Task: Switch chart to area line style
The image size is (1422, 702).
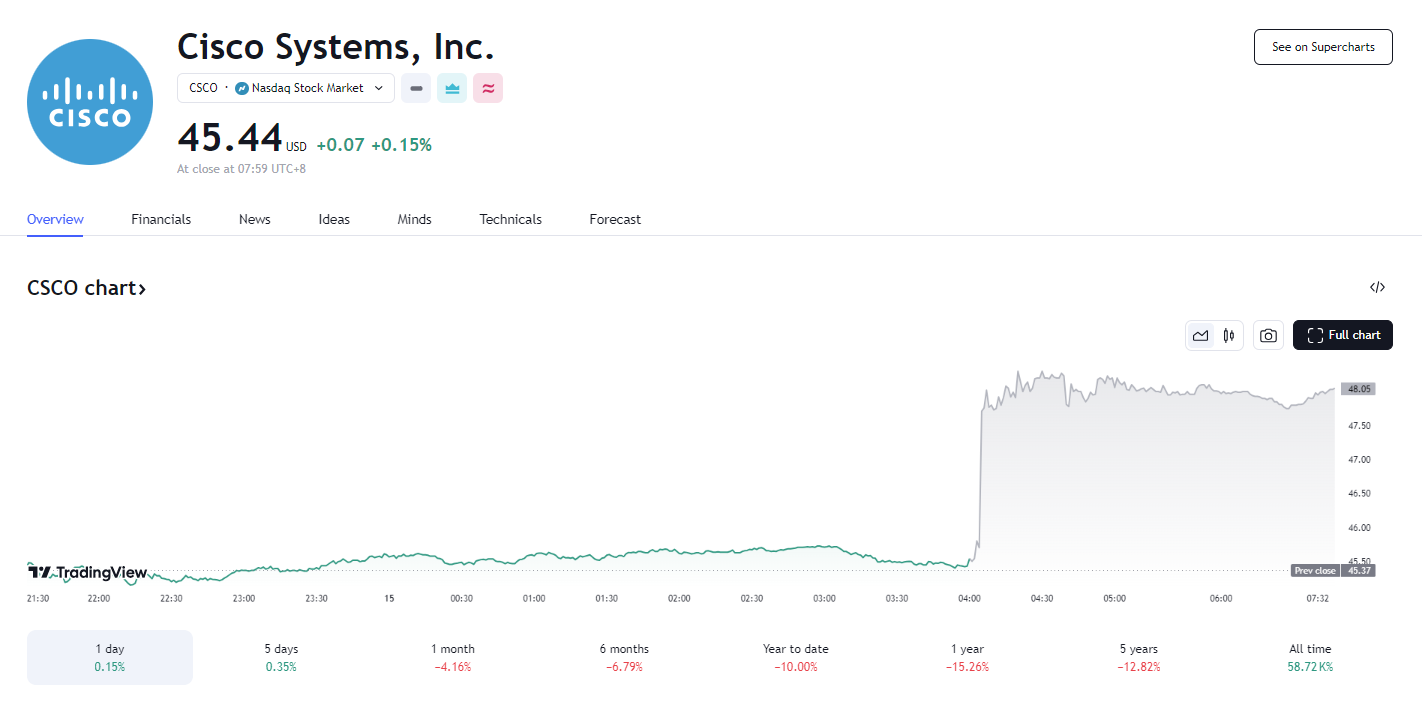Action: pyautogui.click(x=1201, y=335)
